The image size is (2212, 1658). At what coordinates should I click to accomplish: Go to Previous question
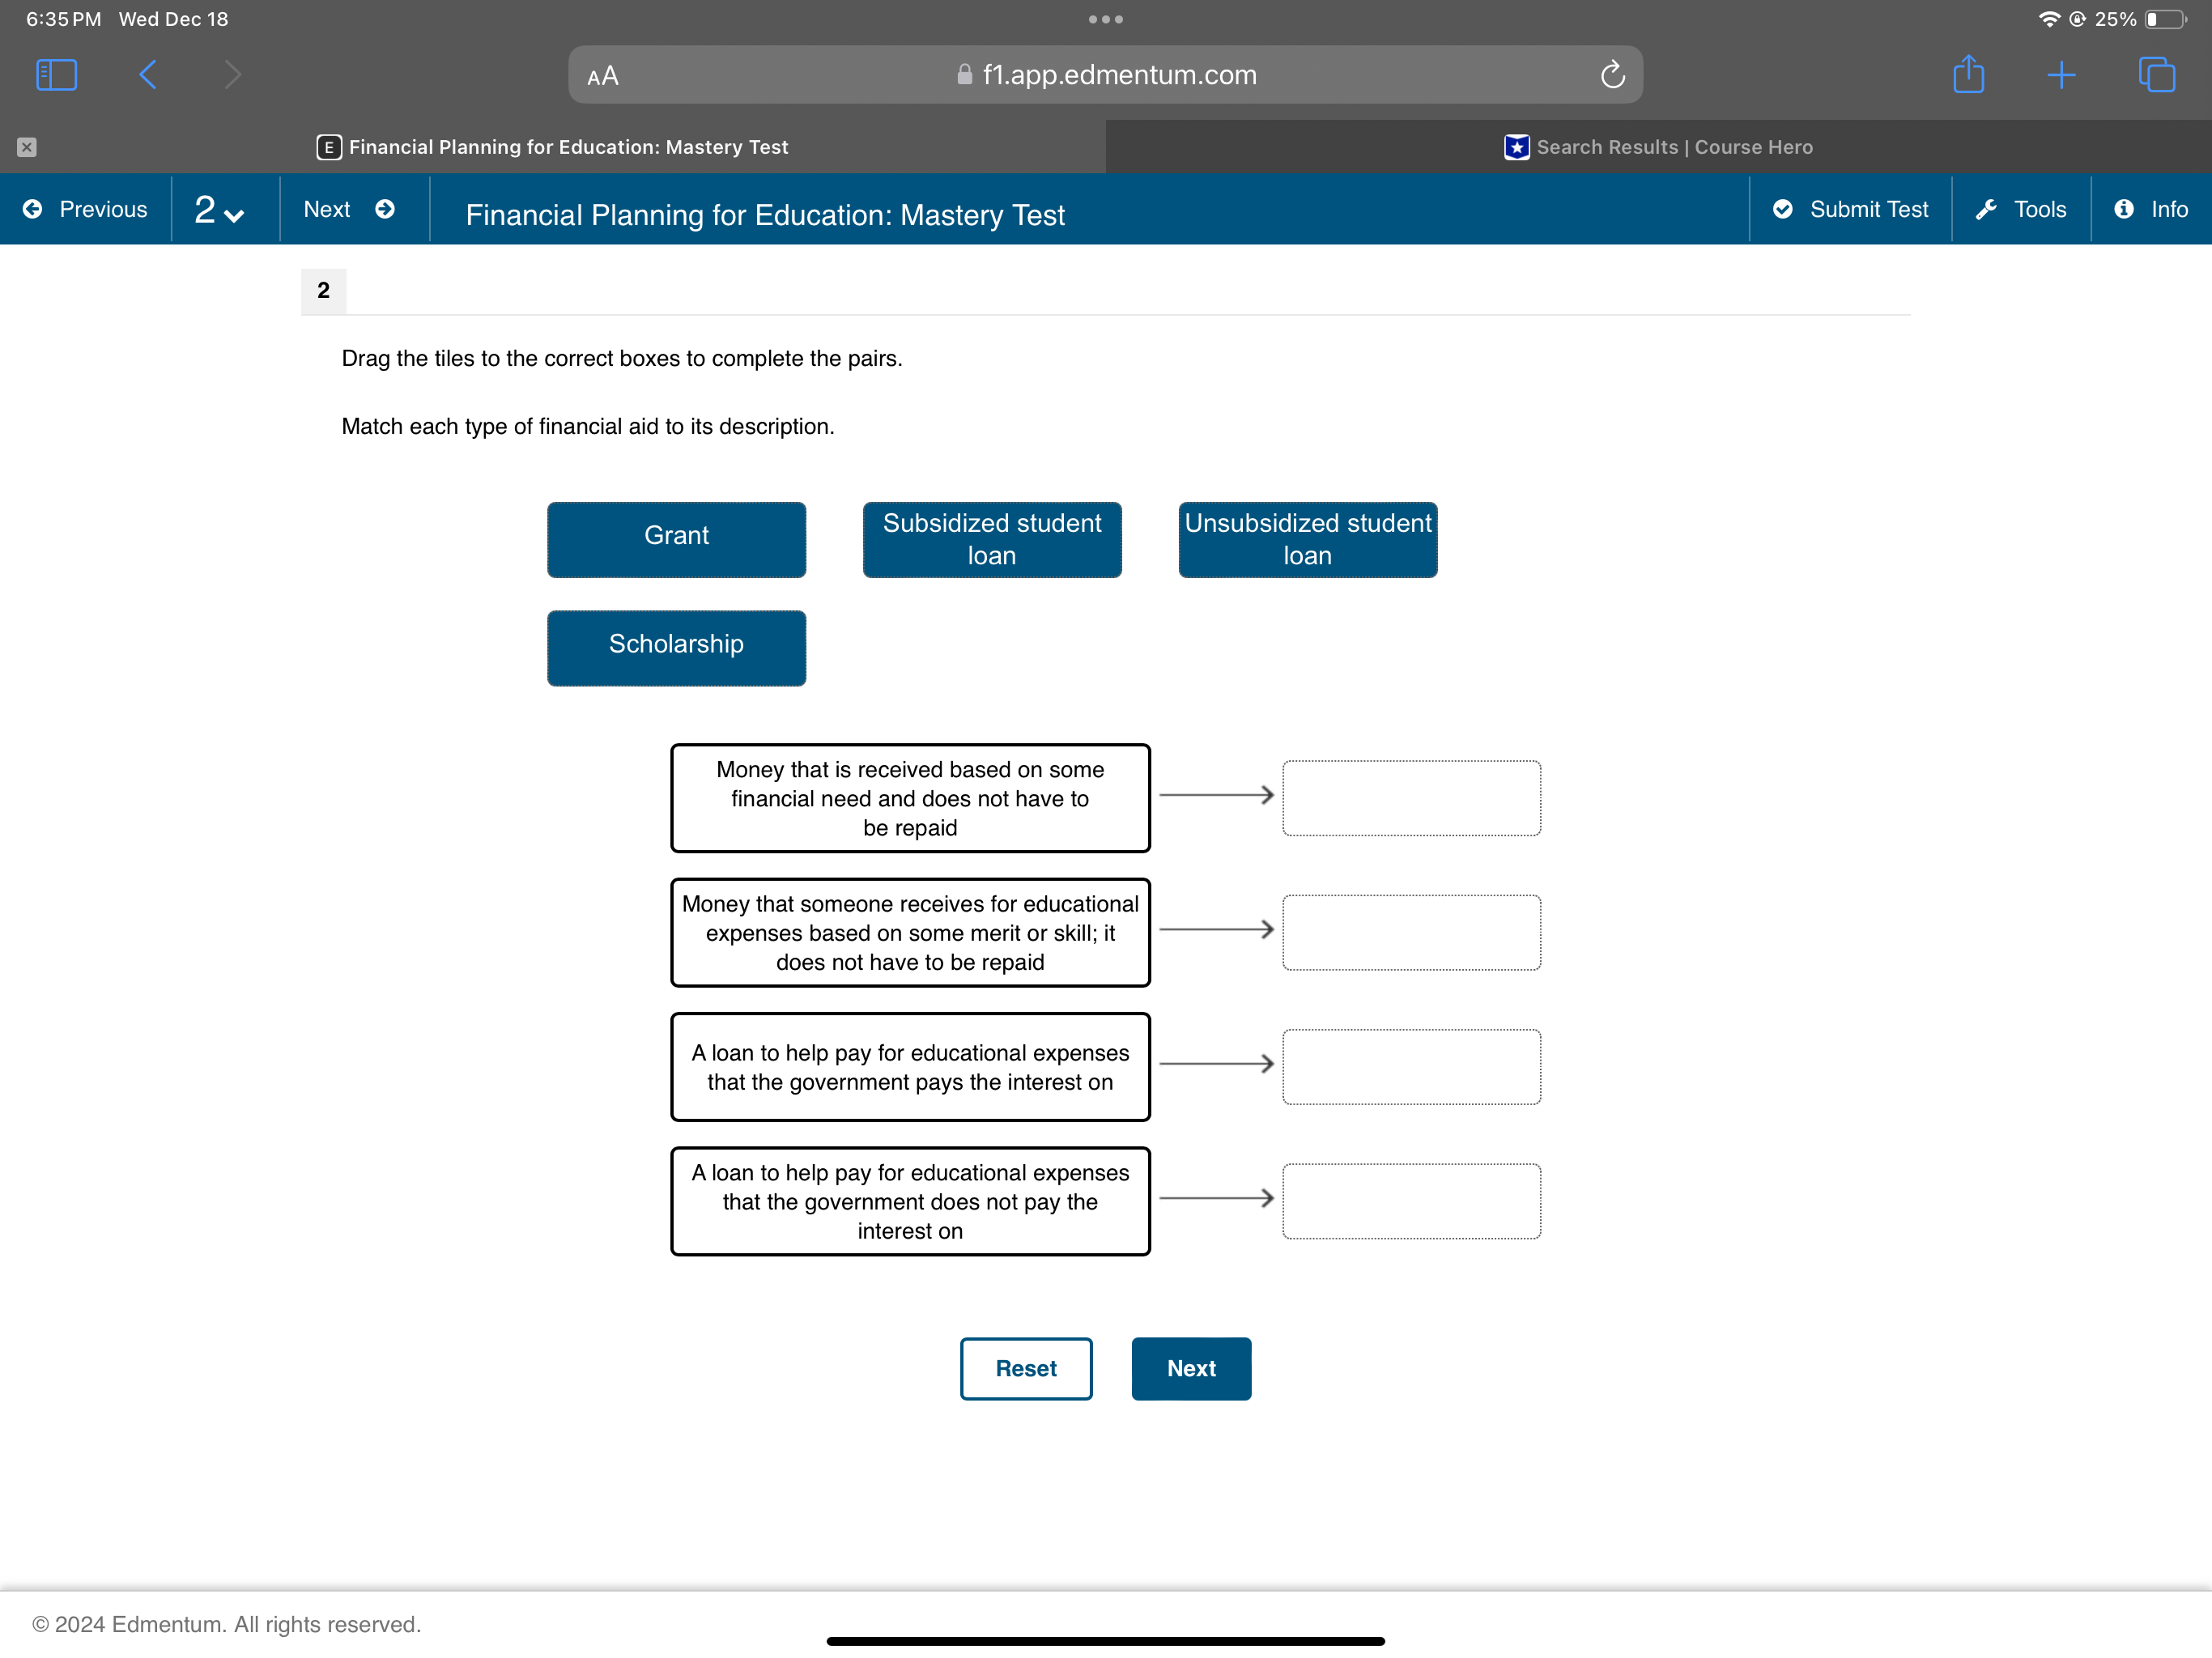click(86, 209)
